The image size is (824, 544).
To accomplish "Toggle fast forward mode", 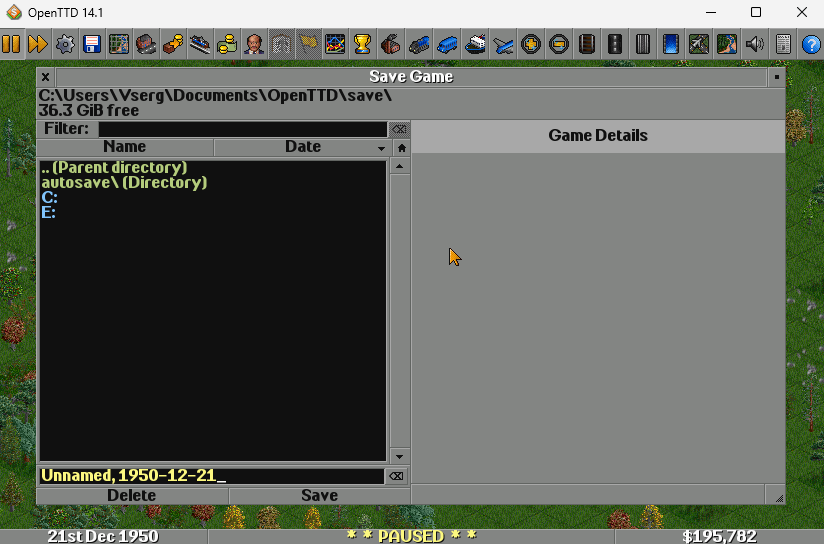I will click(38, 44).
